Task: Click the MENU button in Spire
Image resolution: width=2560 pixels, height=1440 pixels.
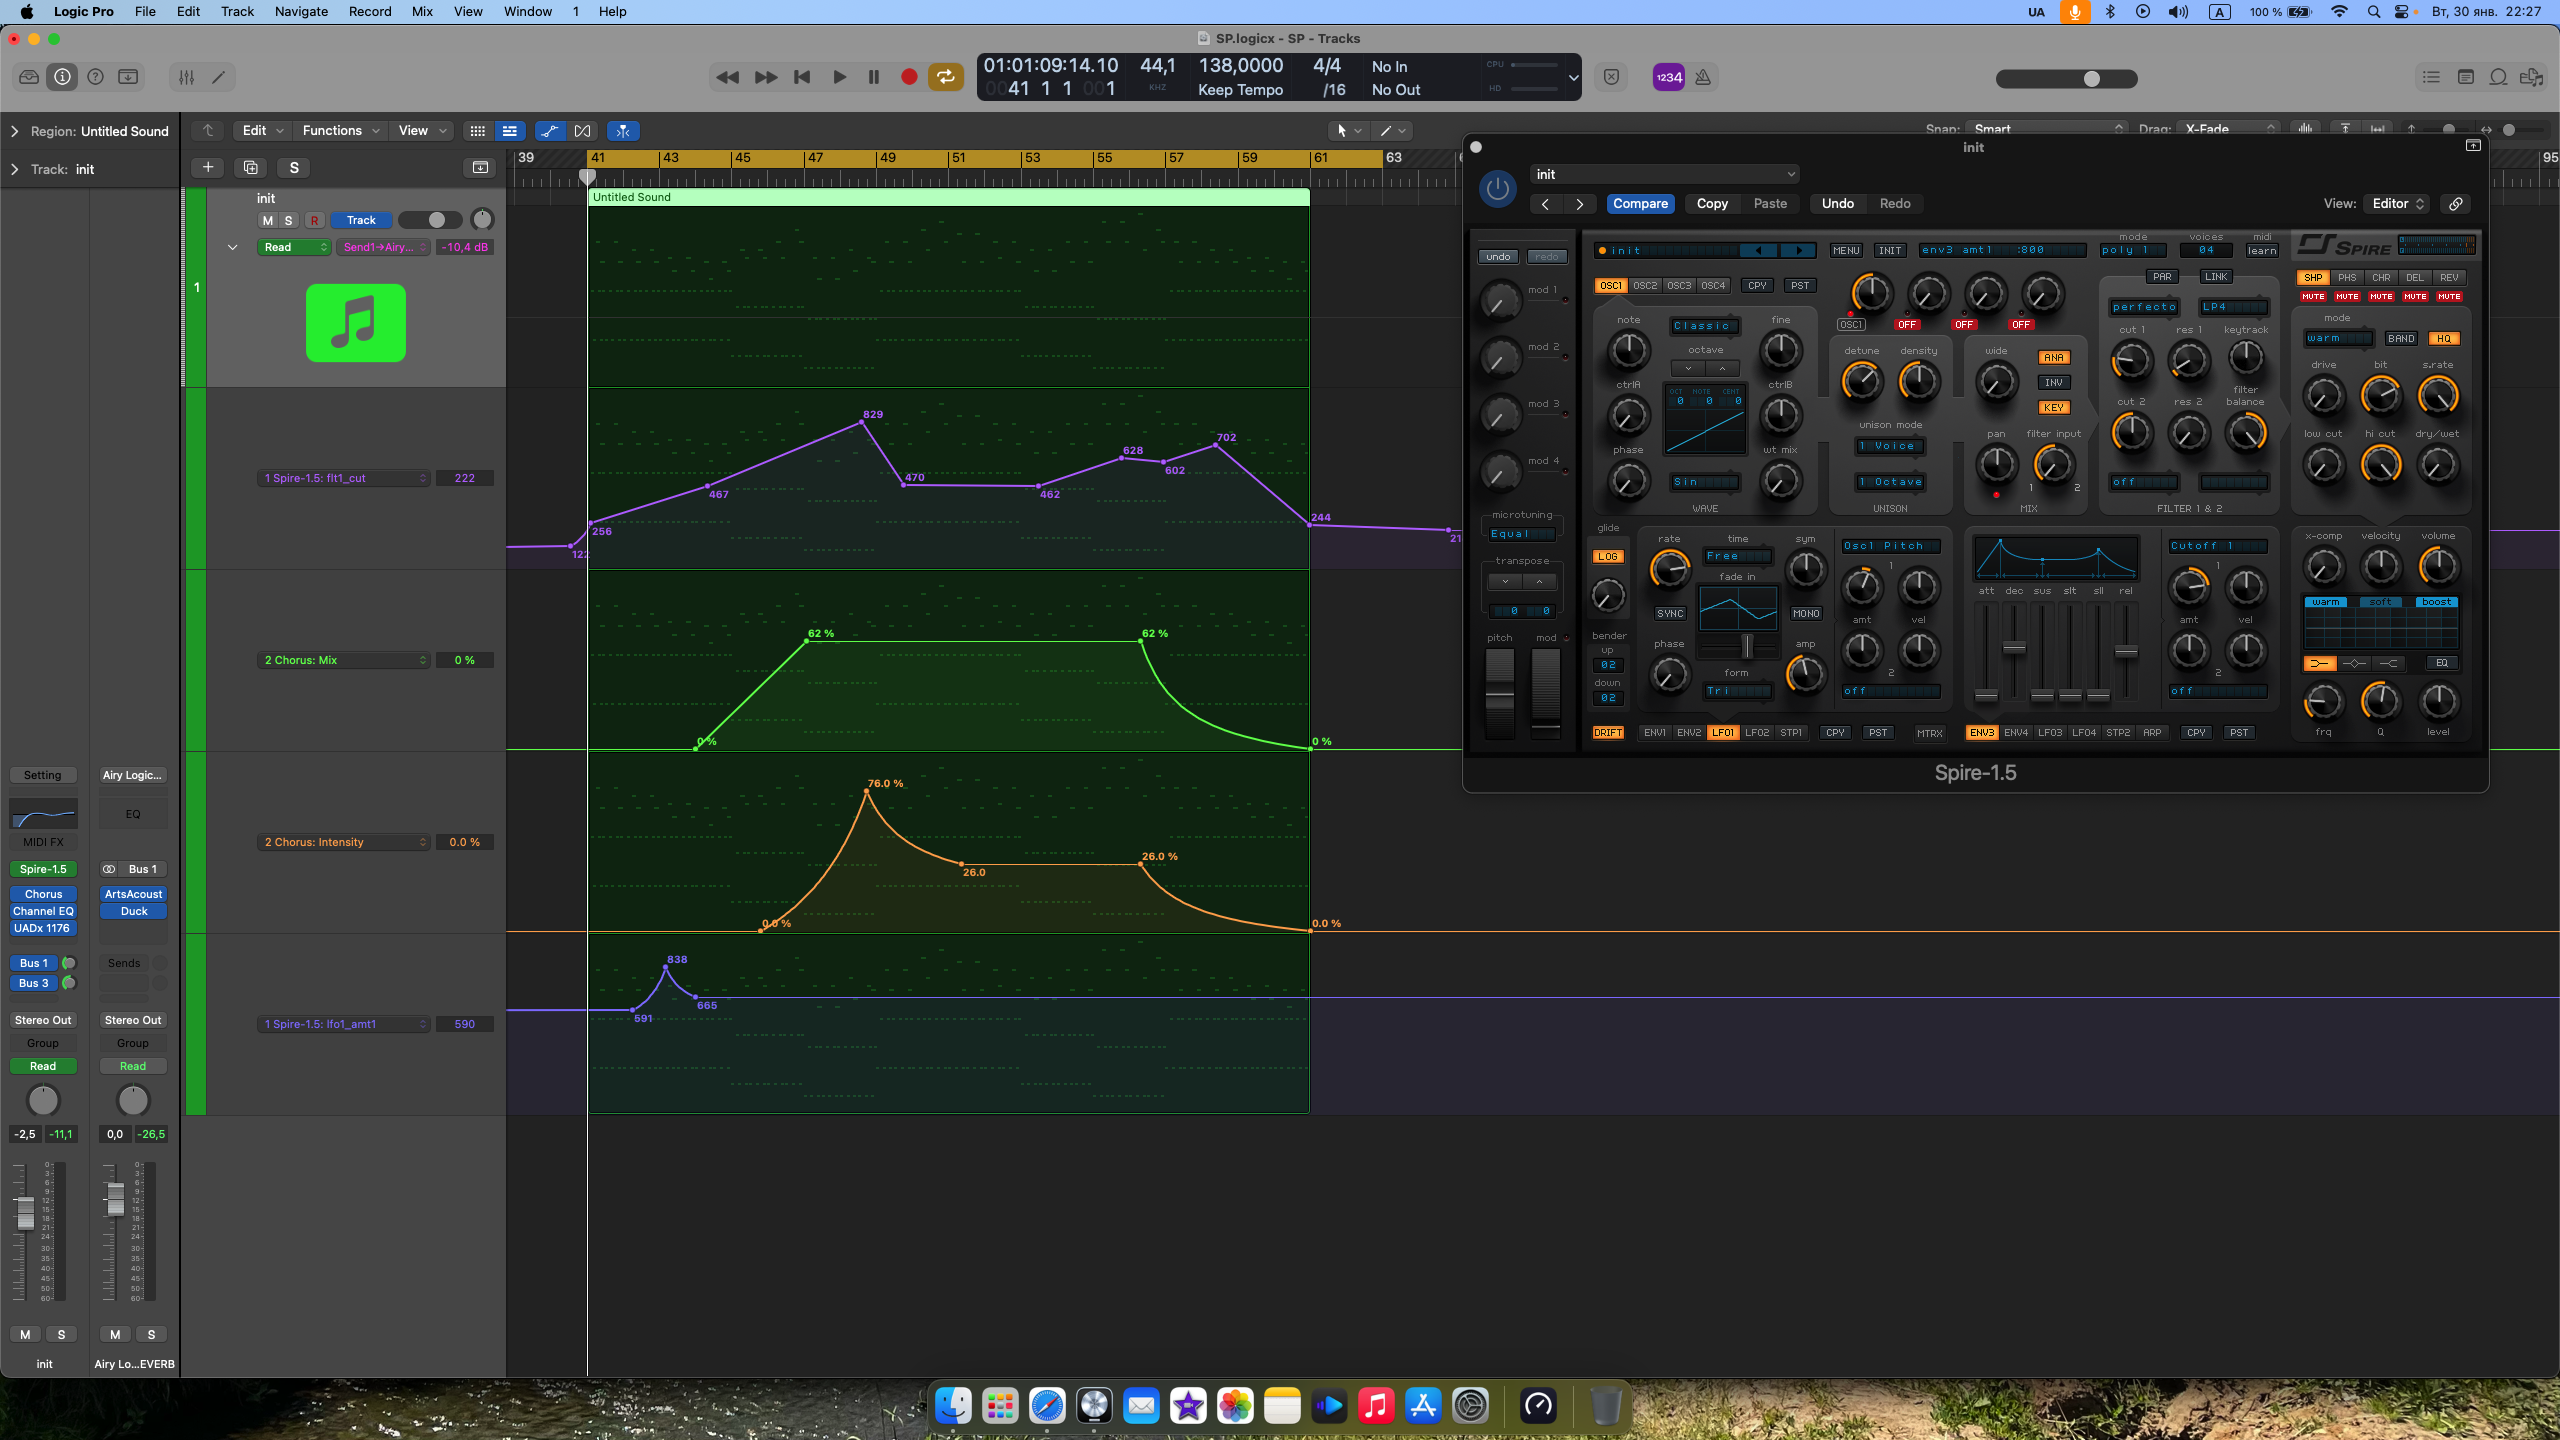Action: 1846,251
